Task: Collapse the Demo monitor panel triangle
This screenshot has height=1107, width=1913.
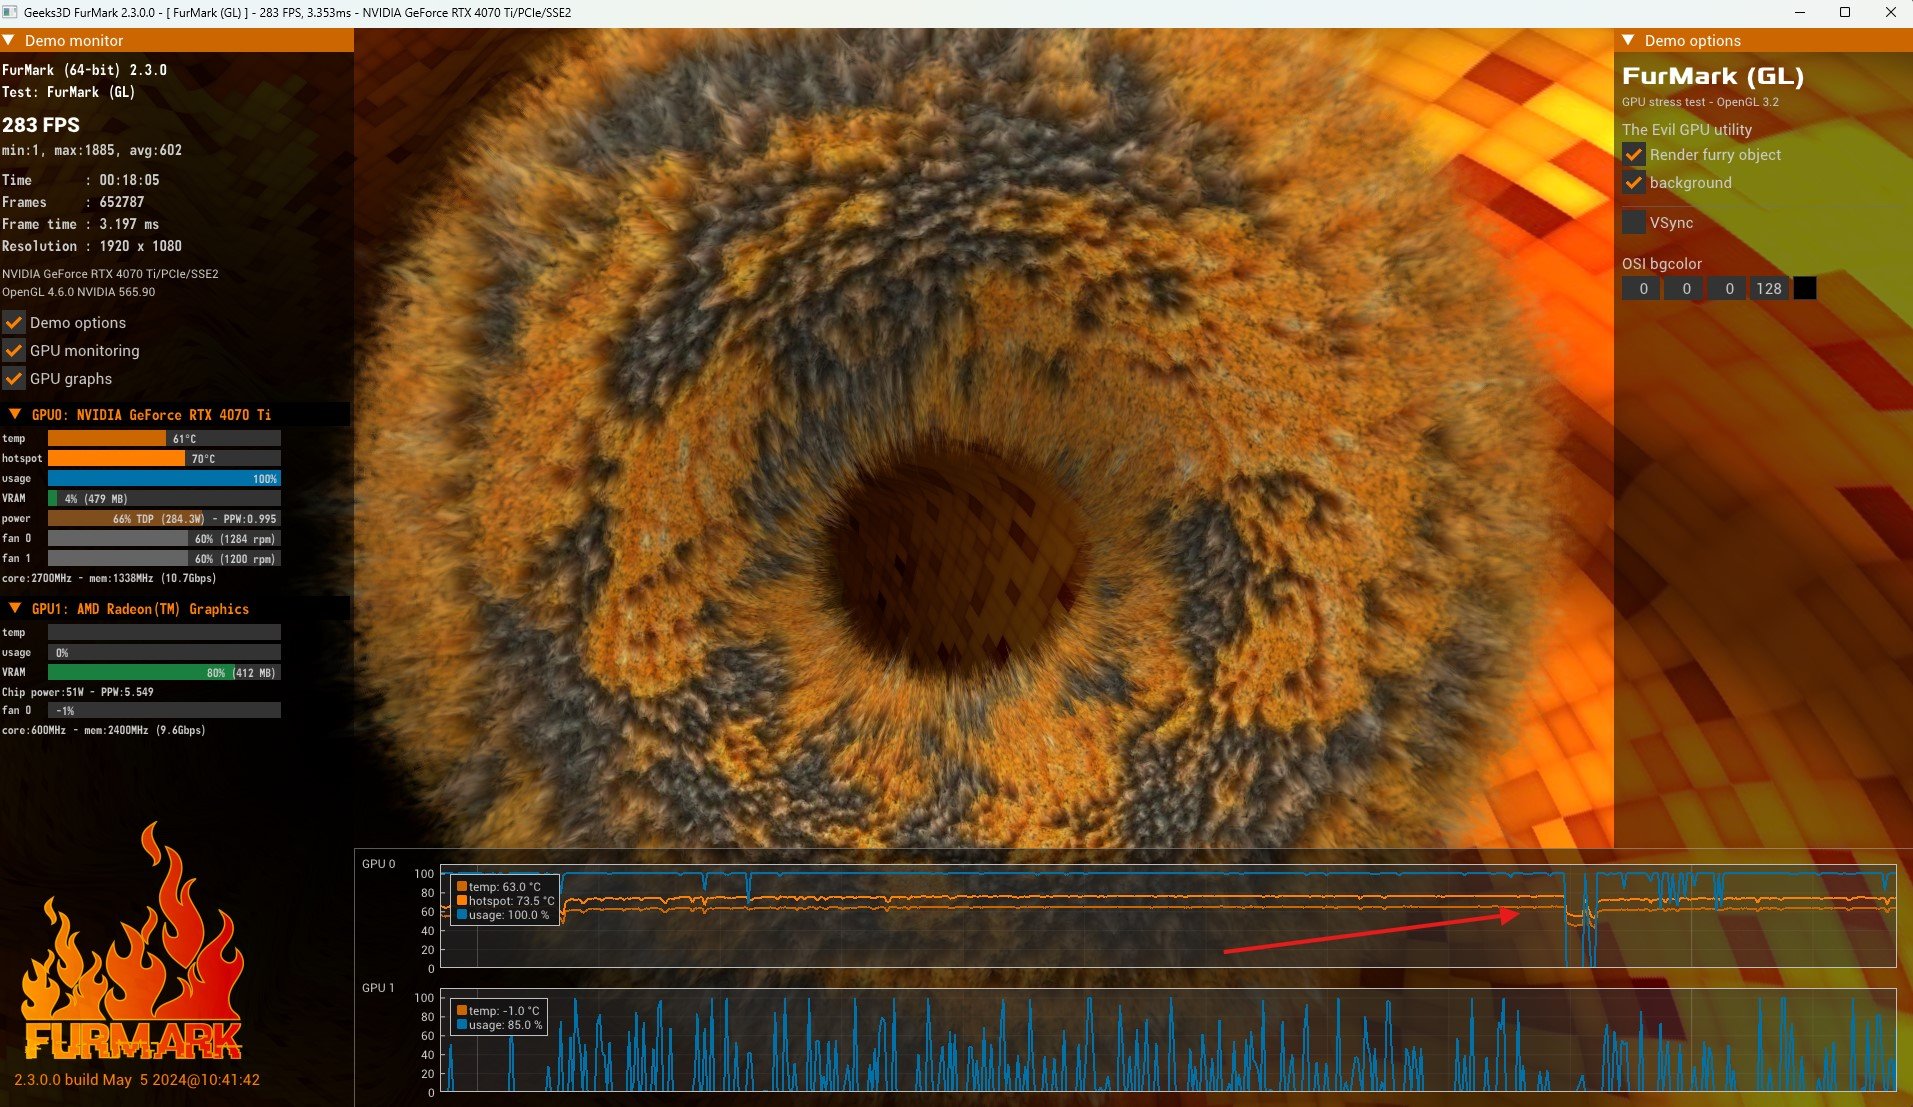Action: click(x=9, y=41)
